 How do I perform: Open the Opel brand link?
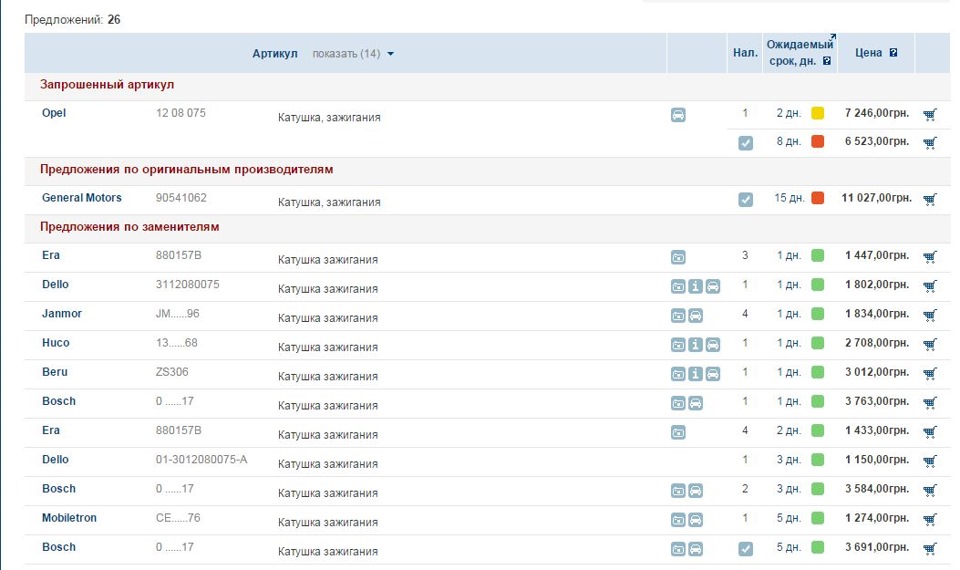coord(54,113)
